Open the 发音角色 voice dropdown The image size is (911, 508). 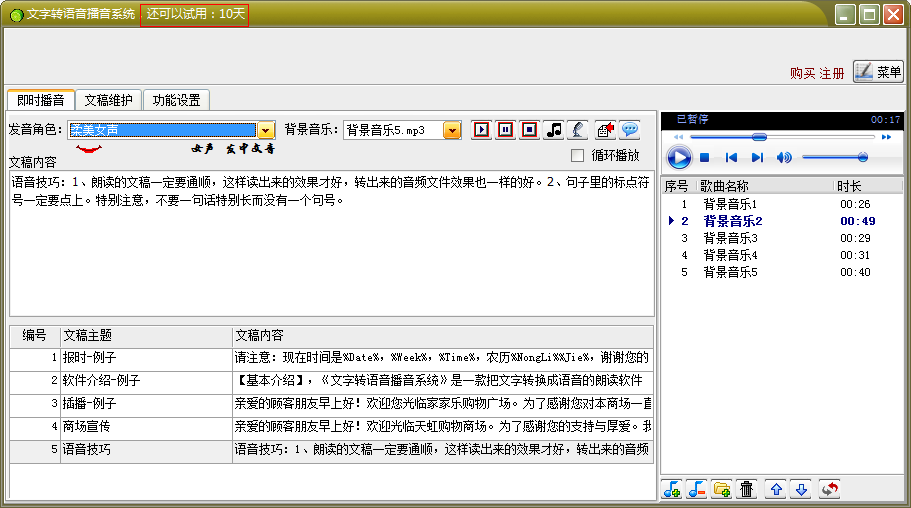[266, 130]
